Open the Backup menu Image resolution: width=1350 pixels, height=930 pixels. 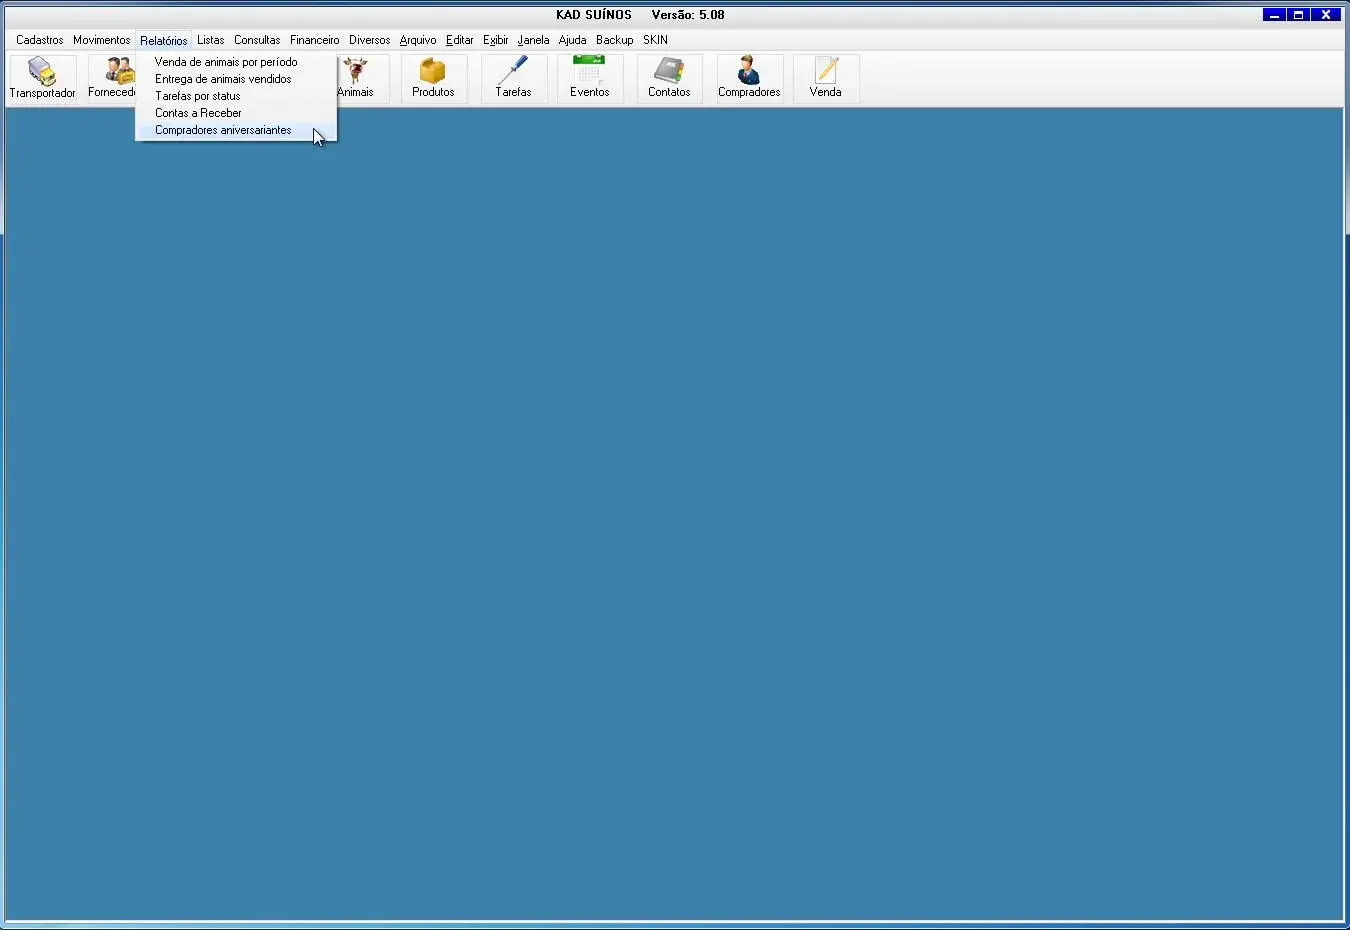pos(614,40)
